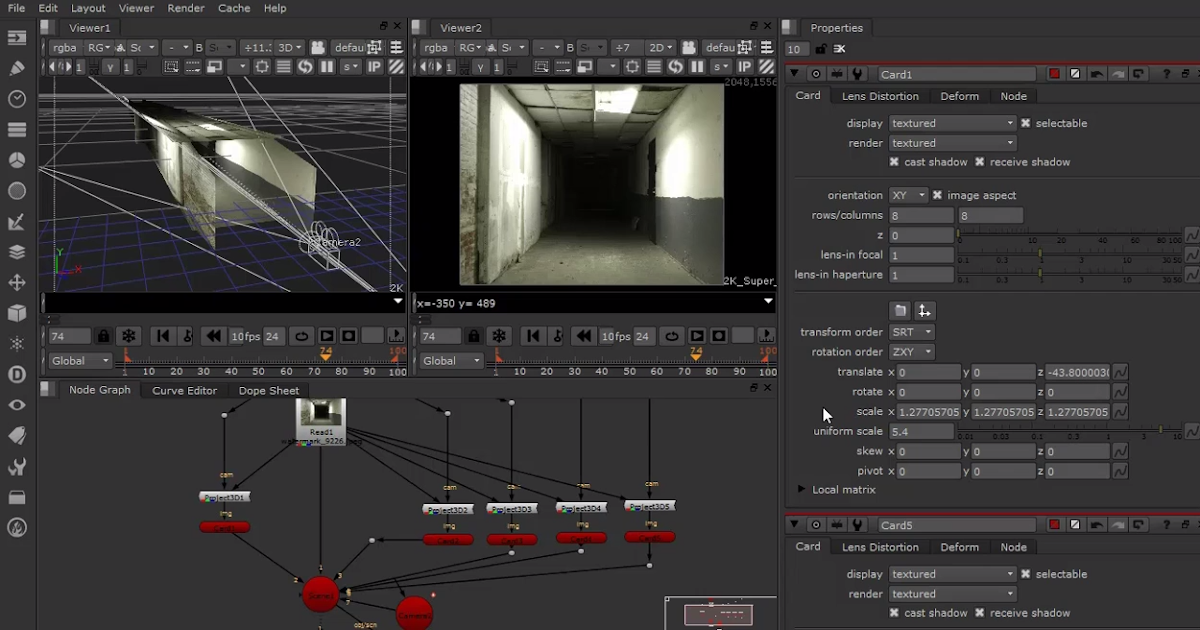Click the Views eye icon in toolbar
Viewport: 1200px width, 630px height.
tap(15, 406)
